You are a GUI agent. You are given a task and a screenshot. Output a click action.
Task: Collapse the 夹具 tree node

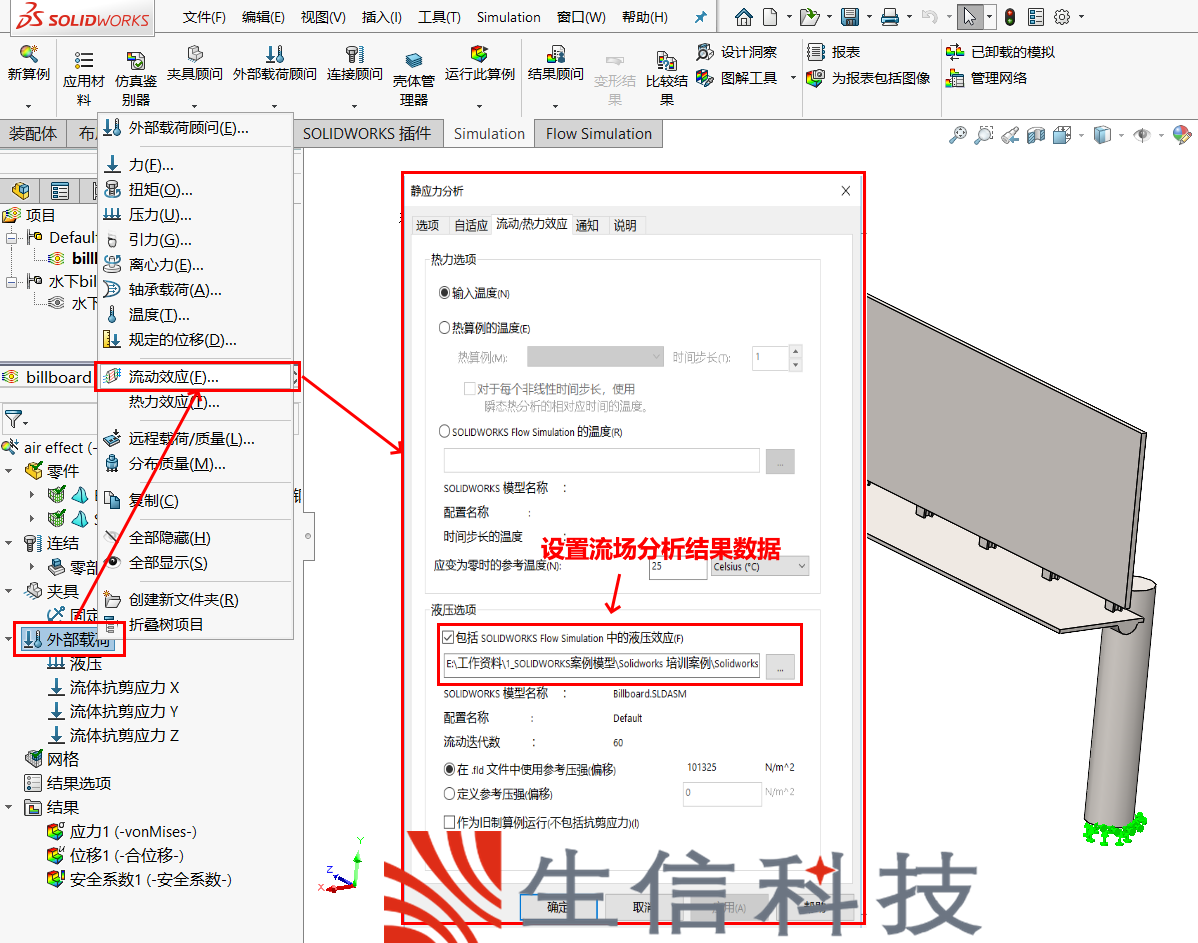[9, 591]
